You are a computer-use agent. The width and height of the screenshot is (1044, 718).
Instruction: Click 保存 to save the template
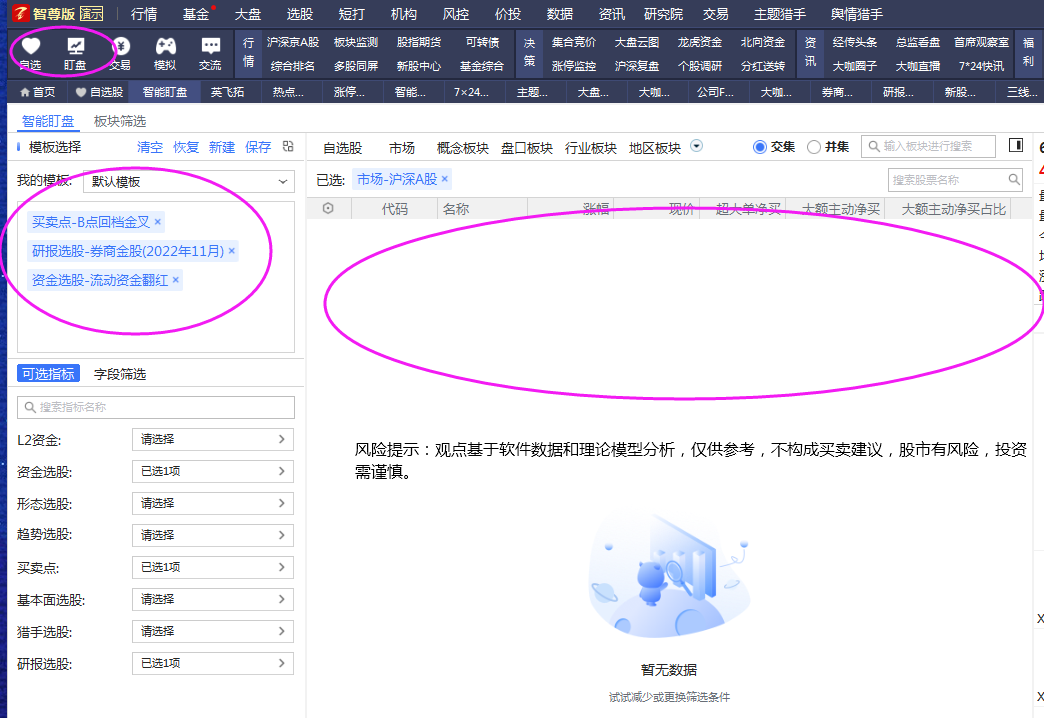click(x=258, y=147)
